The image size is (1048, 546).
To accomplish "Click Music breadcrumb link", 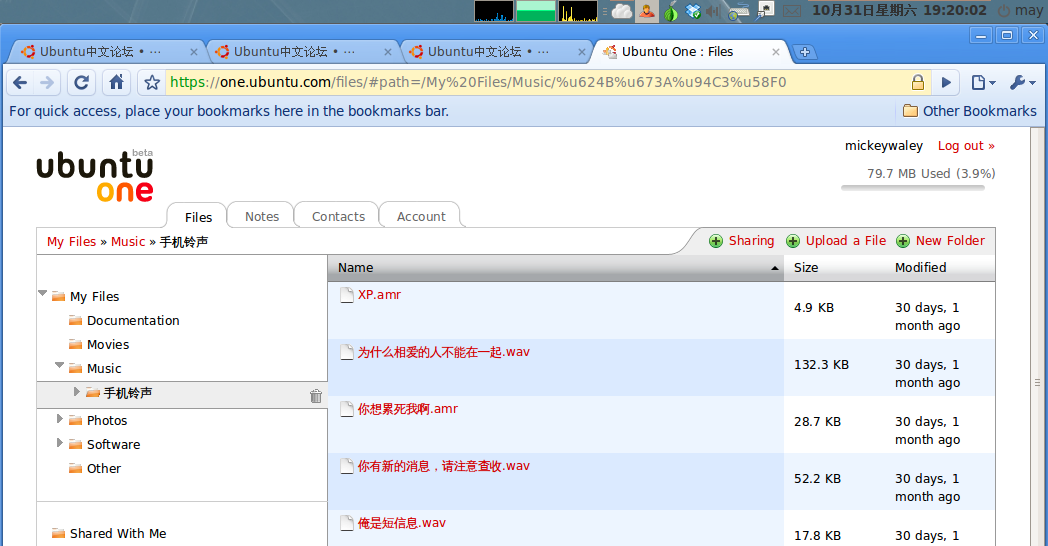I will (128, 242).
